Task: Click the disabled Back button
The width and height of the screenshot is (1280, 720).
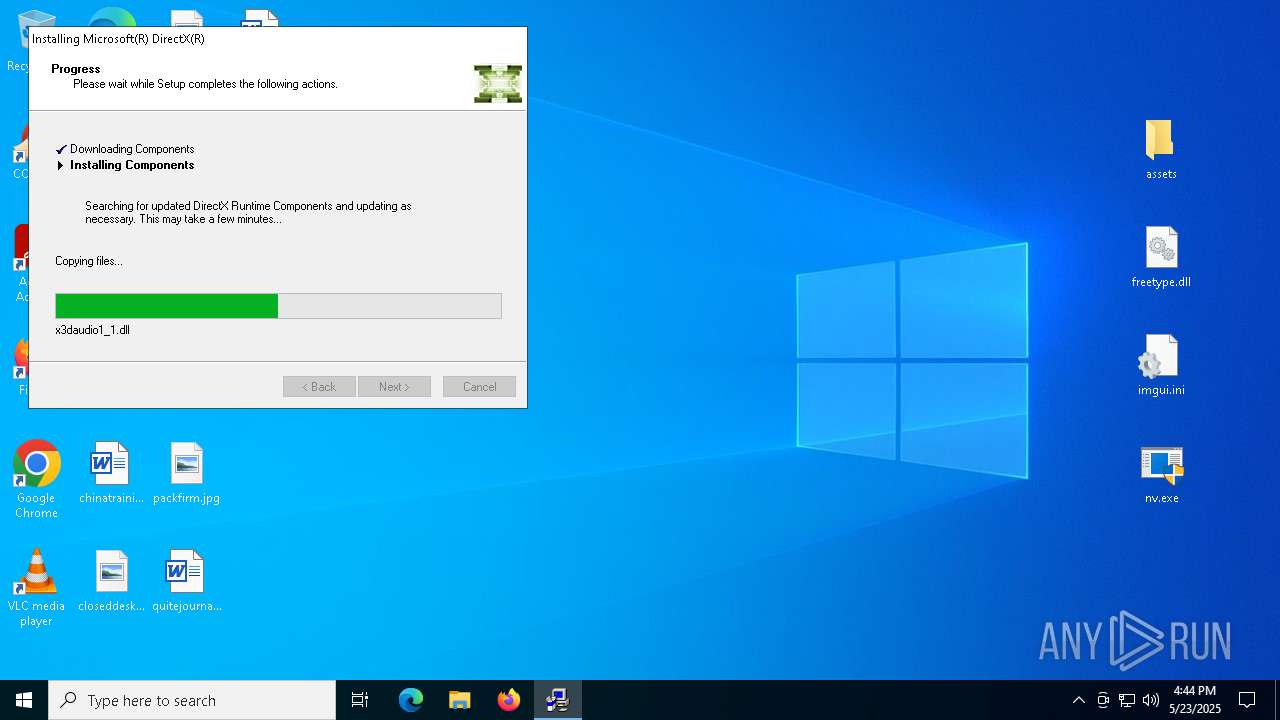Action: (319, 387)
